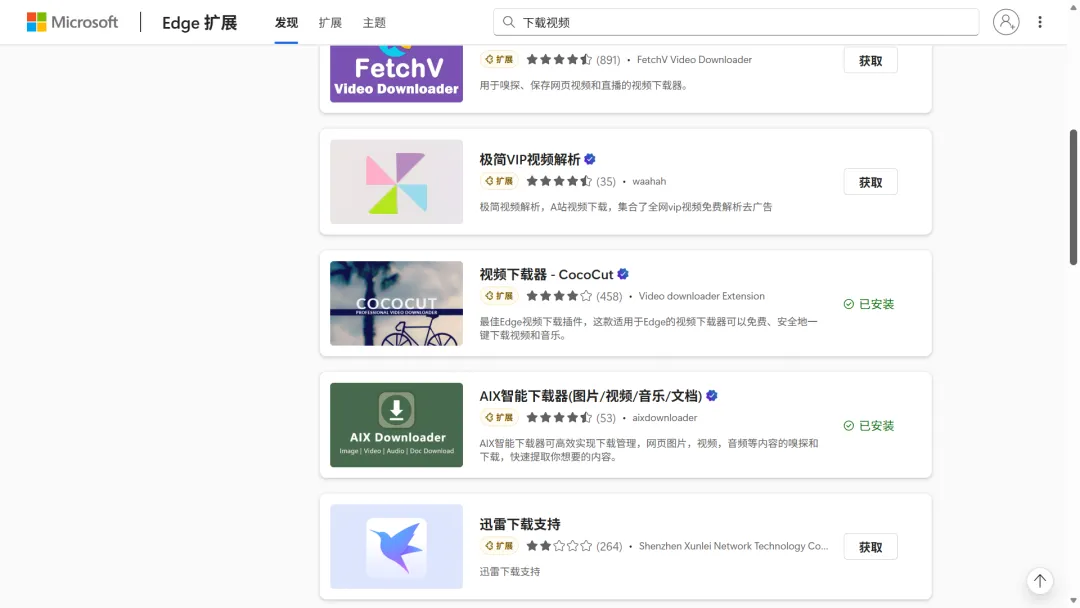Click publisher name aixdownloader
Screen dimensions: 1080x608
(665, 417)
